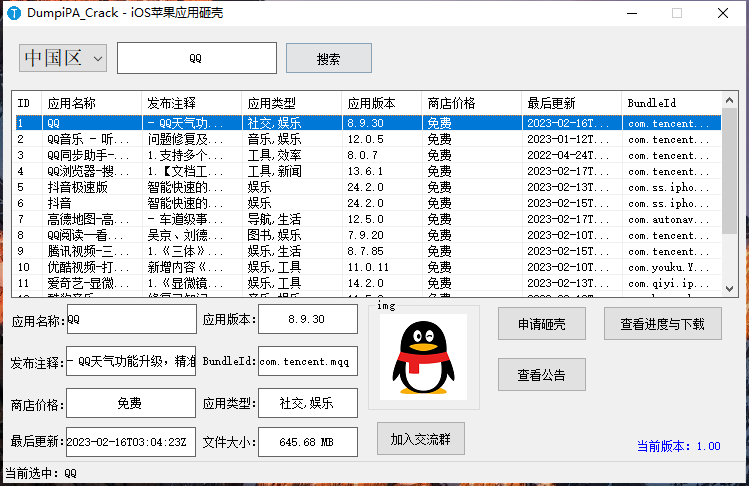Click the QQ penguin app image
This screenshot has width=749, height=486.
[x=423, y=357]
